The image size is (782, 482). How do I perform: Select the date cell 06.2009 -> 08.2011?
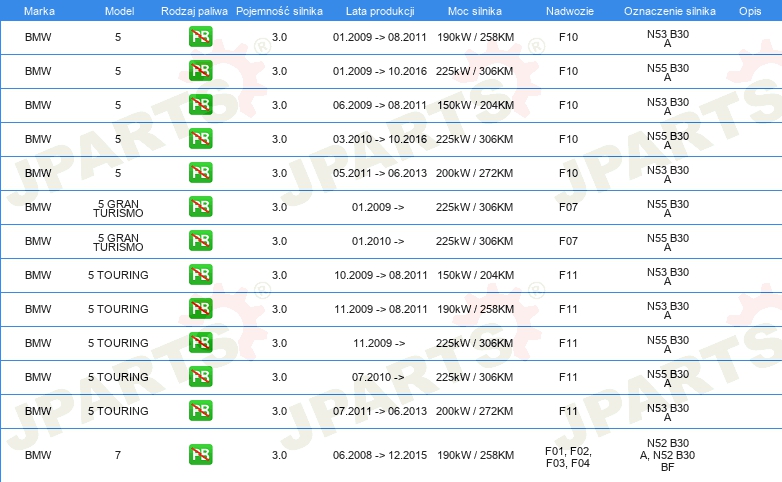(x=380, y=105)
